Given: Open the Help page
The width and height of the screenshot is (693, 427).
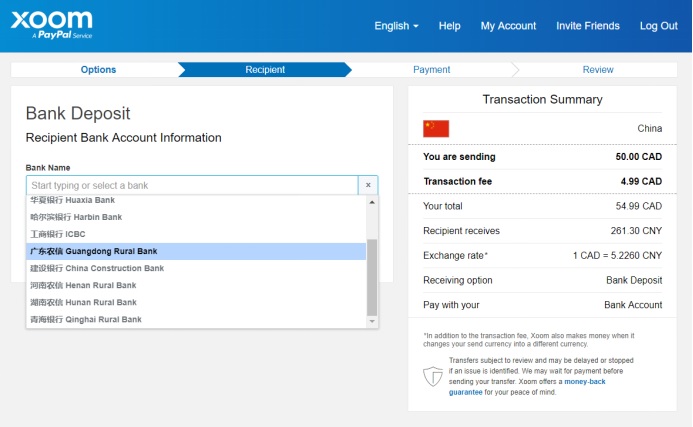Looking at the screenshot, I should 449,26.
